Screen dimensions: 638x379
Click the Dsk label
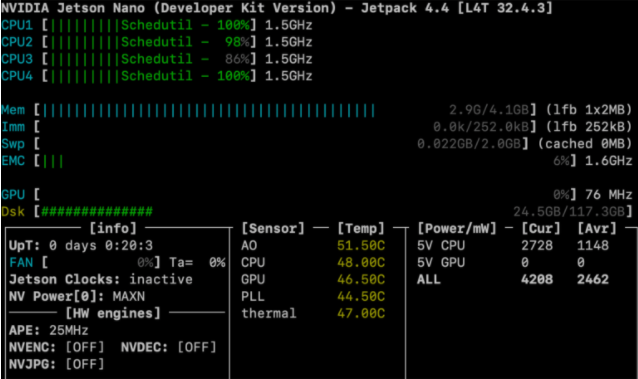tap(13, 212)
